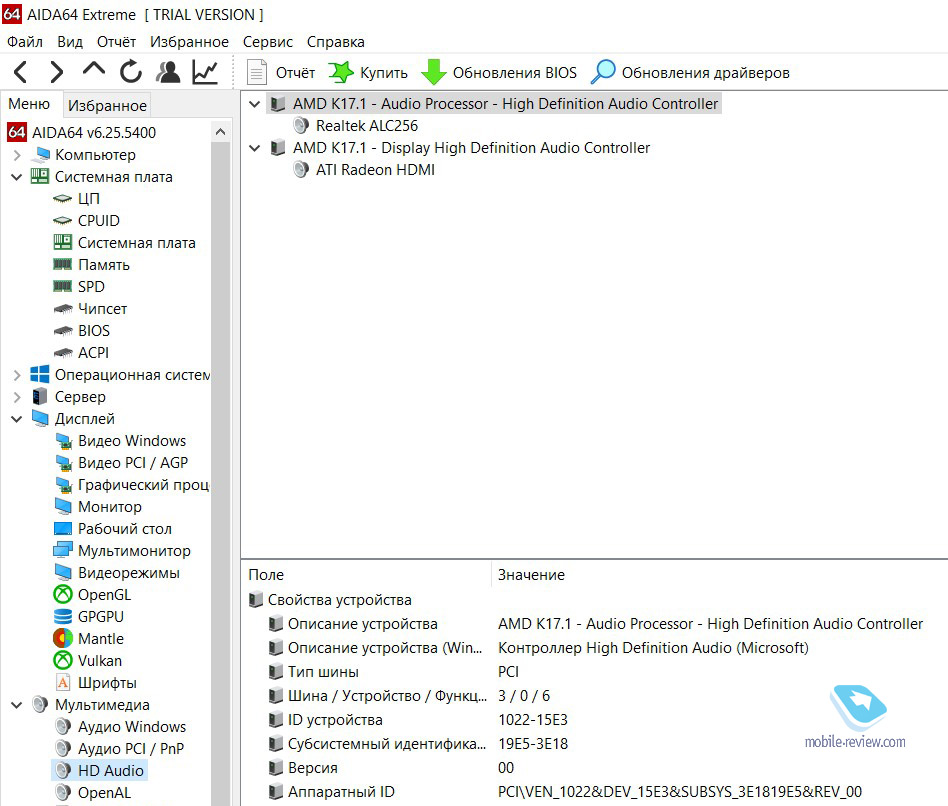Collapse the Дисплей tree node
948x806 pixels.
[x=17, y=419]
